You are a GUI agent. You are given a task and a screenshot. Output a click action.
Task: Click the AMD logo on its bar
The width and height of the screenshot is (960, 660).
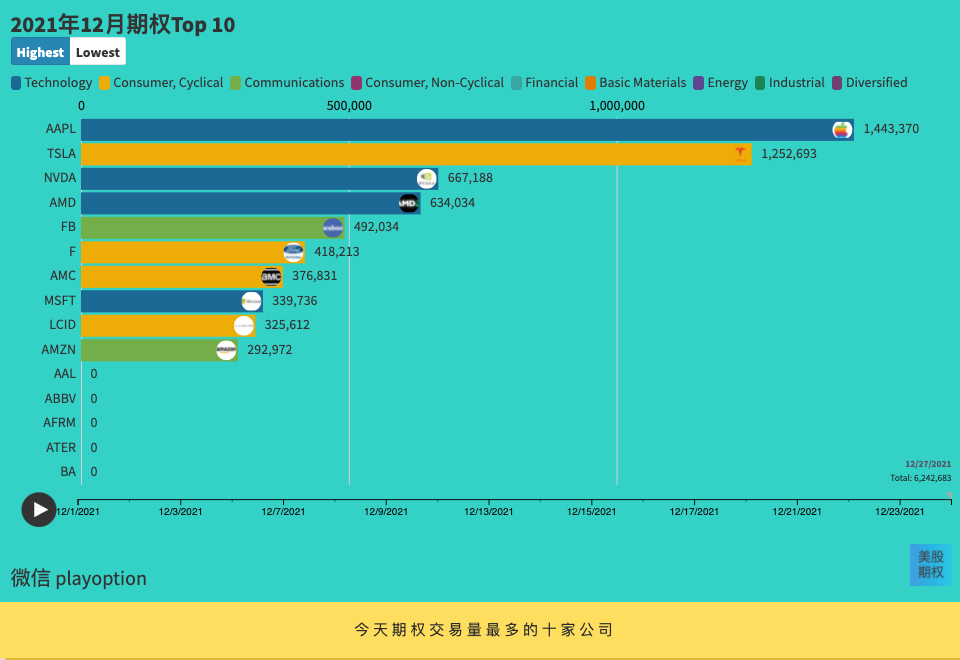click(x=408, y=203)
